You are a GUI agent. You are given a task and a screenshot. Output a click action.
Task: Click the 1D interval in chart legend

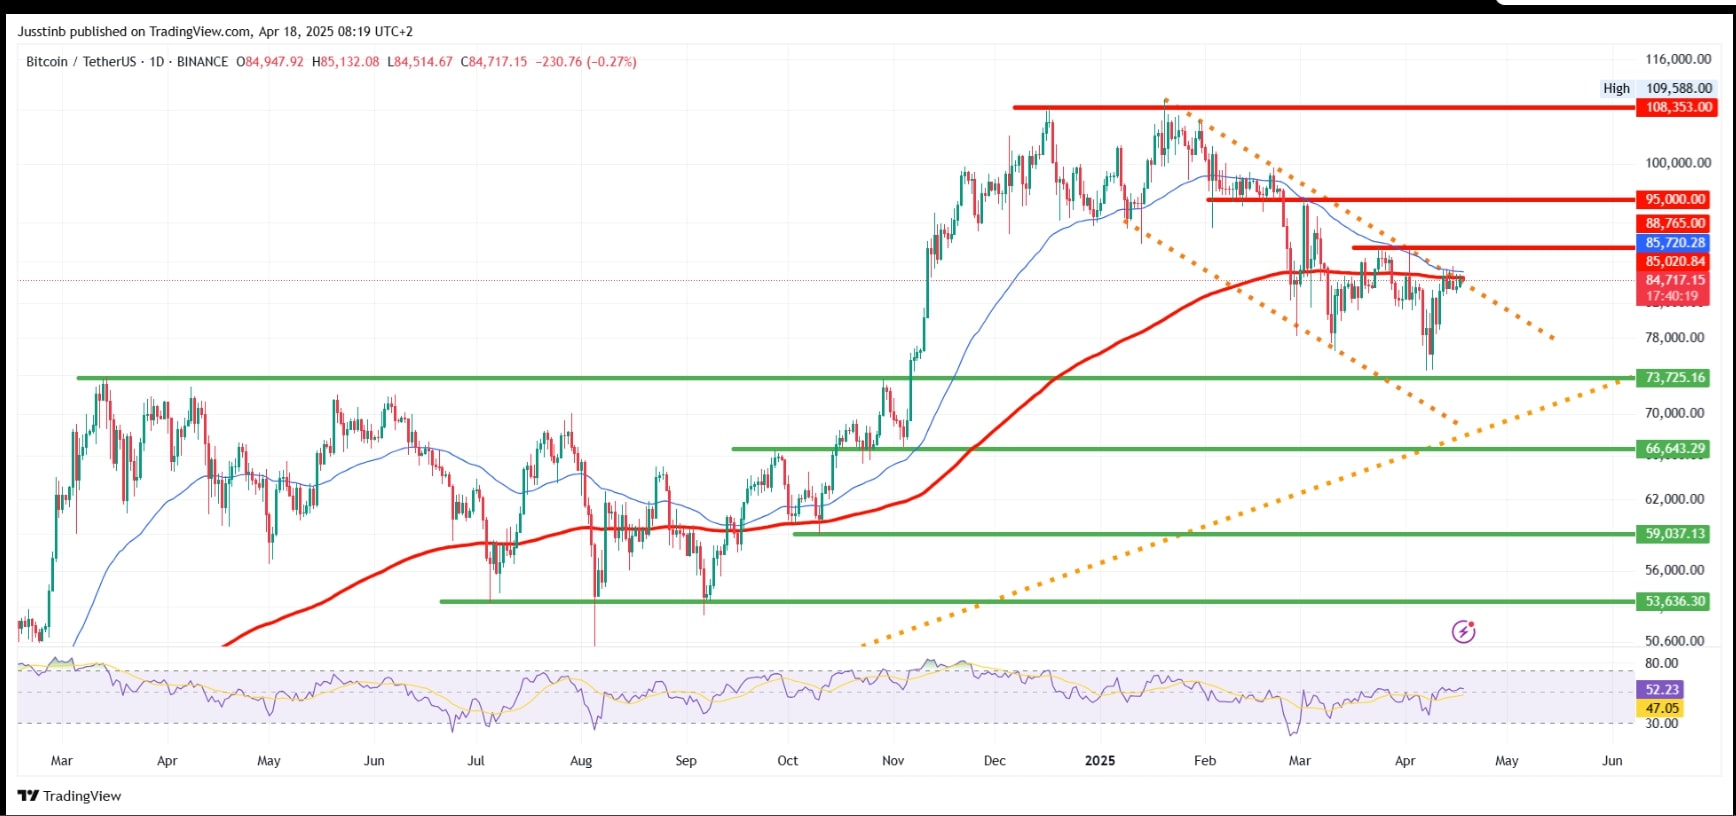click(x=157, y=62)
